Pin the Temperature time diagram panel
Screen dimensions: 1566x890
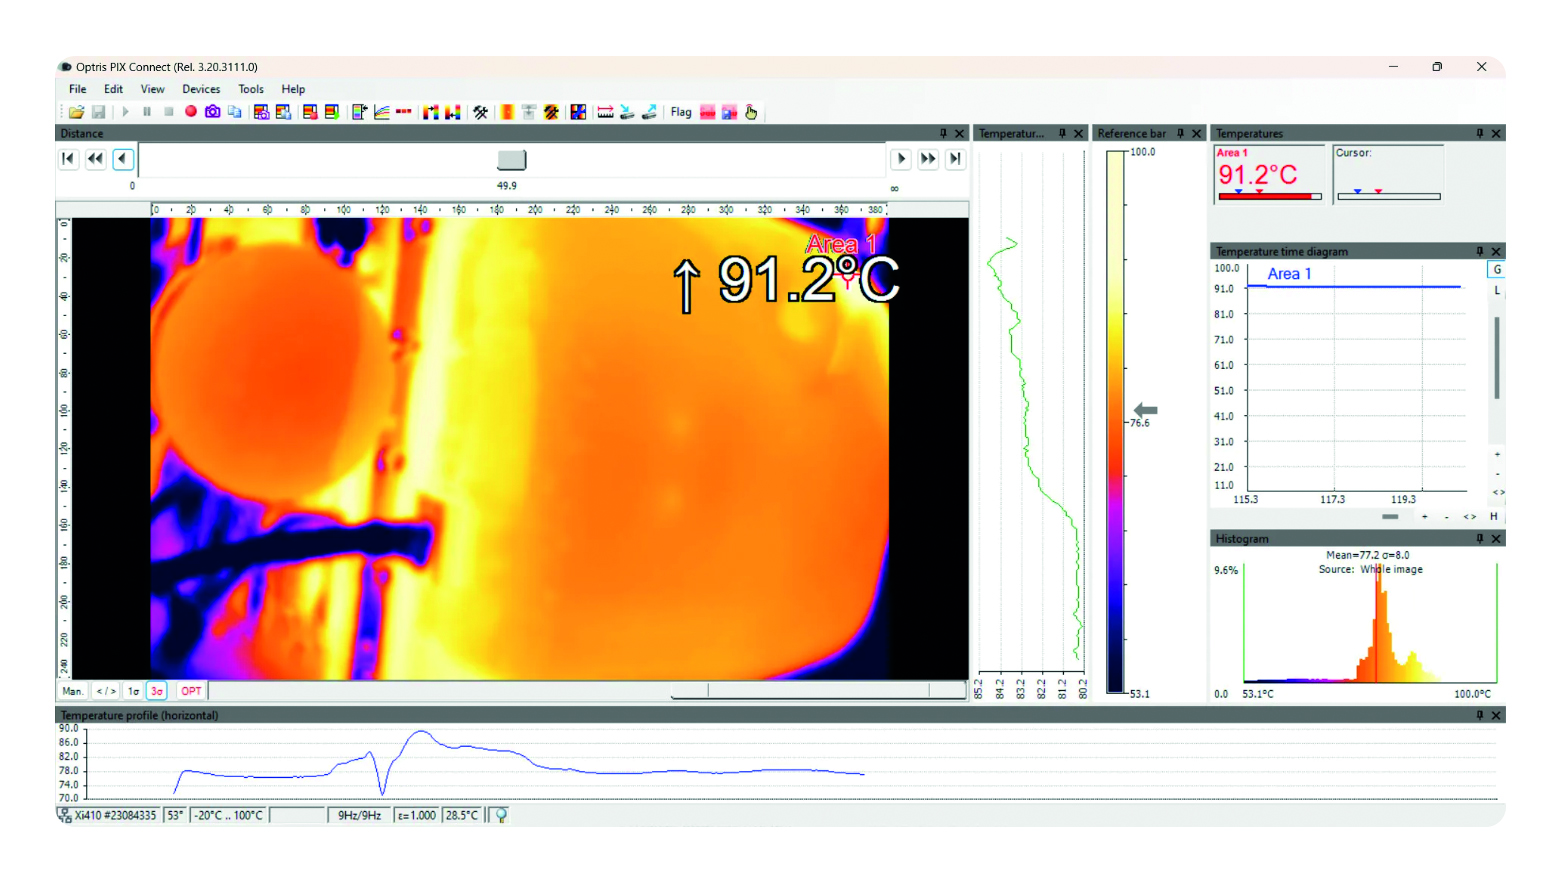1480,252
